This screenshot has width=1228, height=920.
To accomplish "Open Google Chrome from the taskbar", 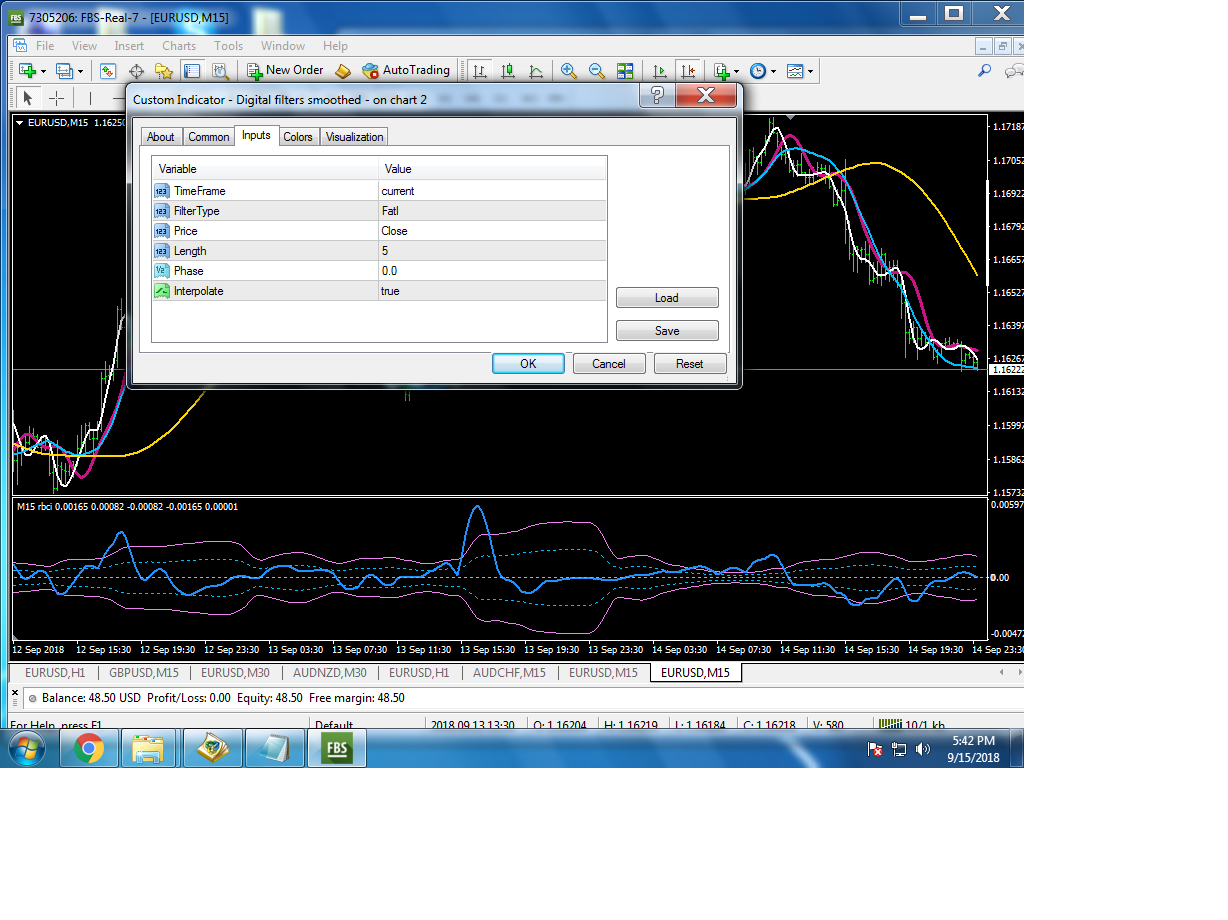I will tap(89, 748).
